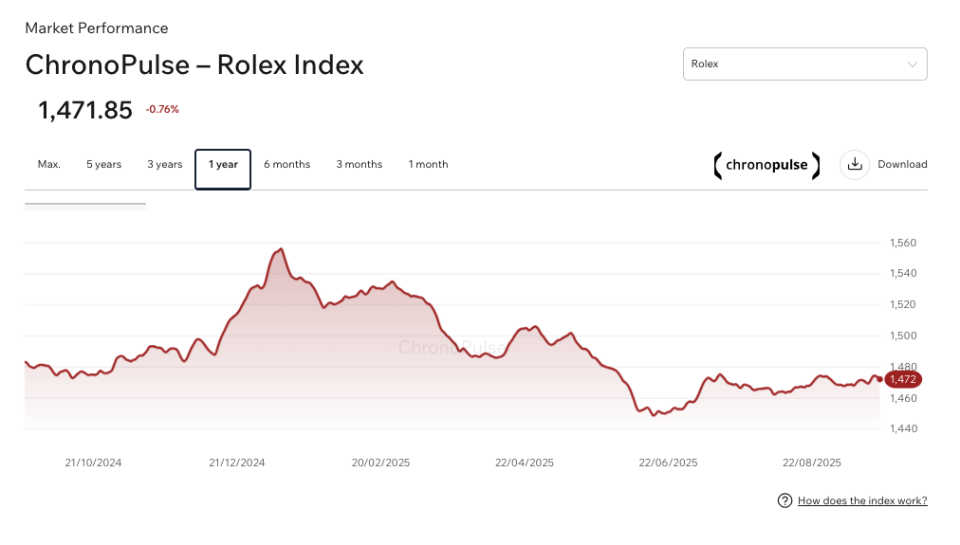Image resolution: width=960 pixels, height=545 pixels.
Task: Switch to the 6 months view
Action: [287, 164]
